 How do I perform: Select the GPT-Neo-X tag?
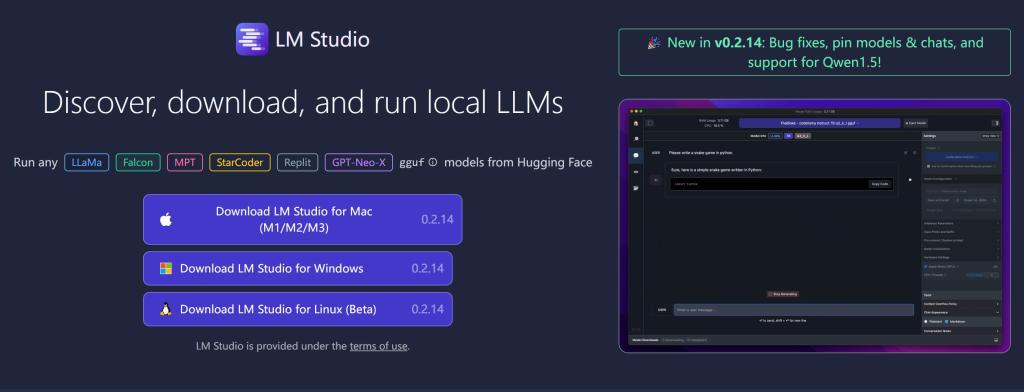tap(359, 162)
